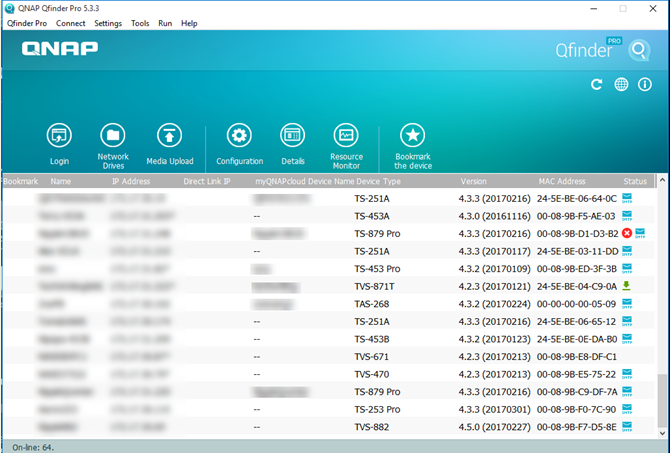Open Network Drives tool
670x454 pixels.
coord(113,136)
